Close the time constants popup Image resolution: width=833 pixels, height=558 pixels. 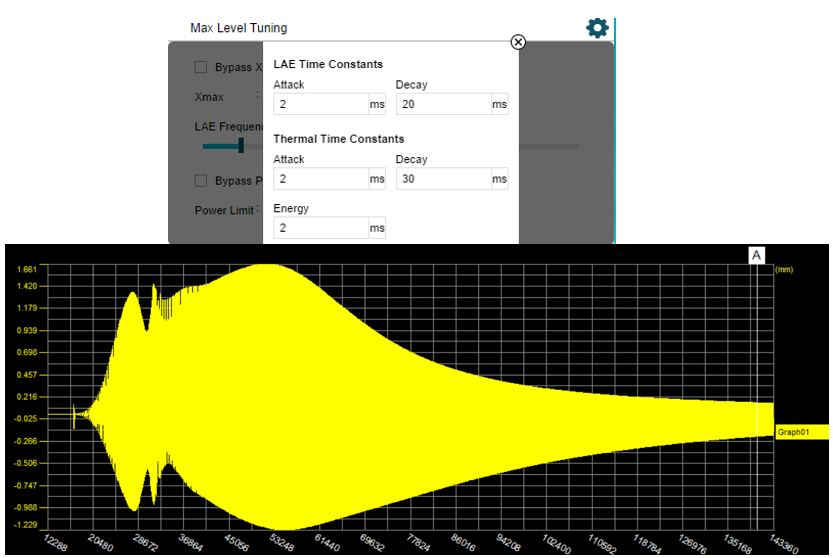518,42
